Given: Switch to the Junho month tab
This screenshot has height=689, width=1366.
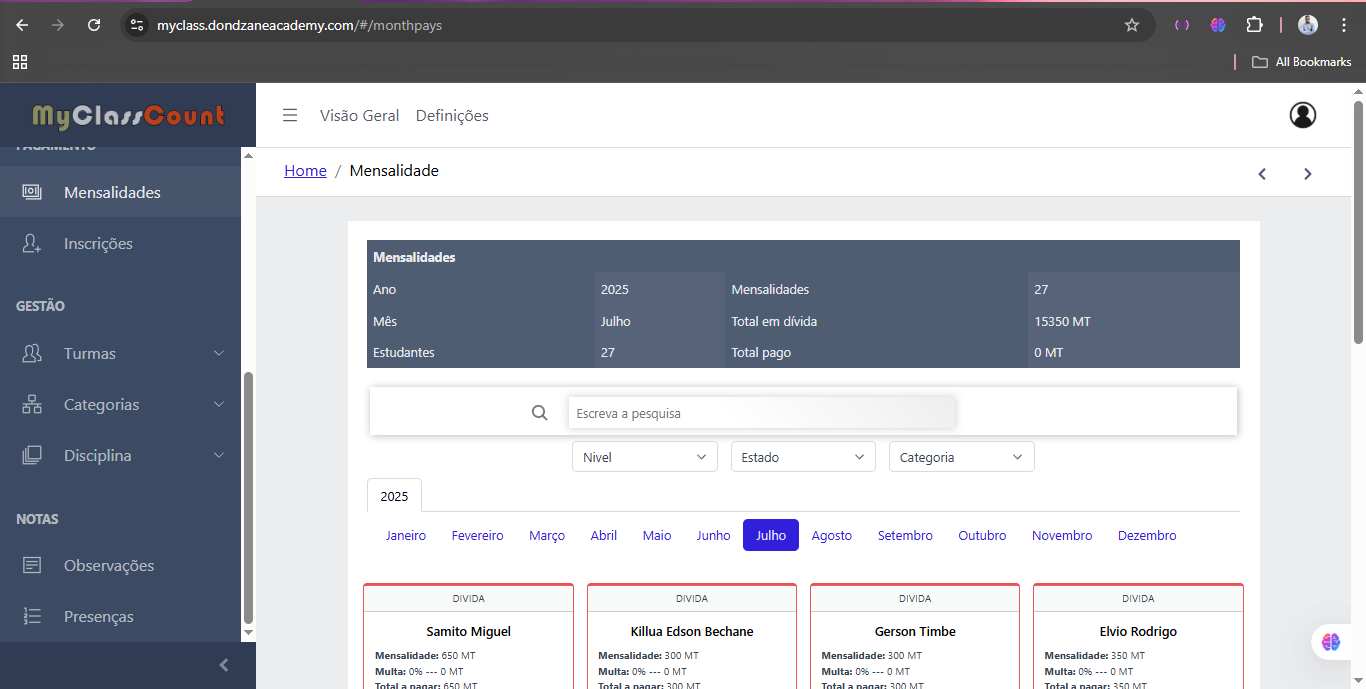Looking at the screenshot, I should pos(713,536).
